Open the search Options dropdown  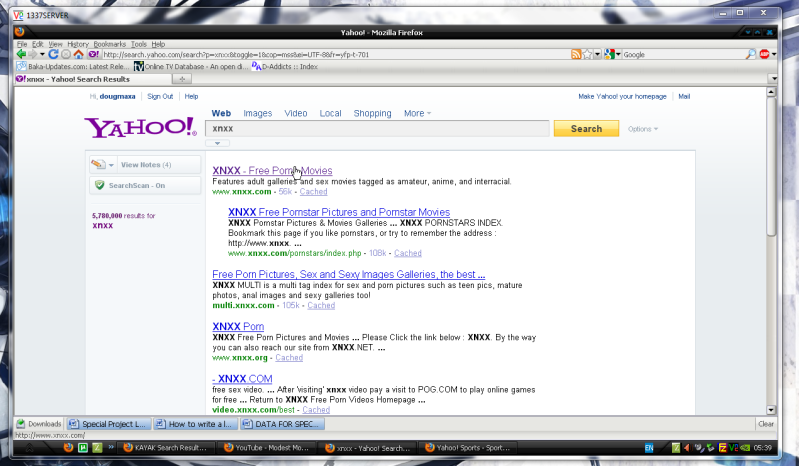coord(643,129)
